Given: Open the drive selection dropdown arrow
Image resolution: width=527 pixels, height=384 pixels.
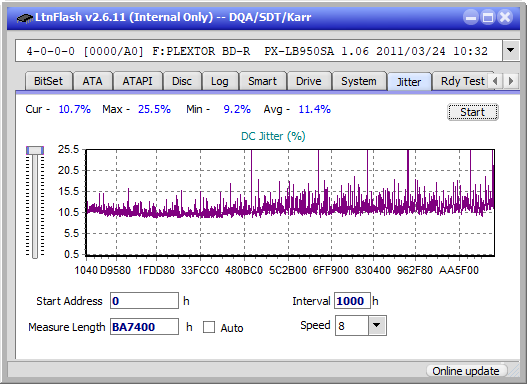Looking at the screenshot, I should [x=511, y=51].
